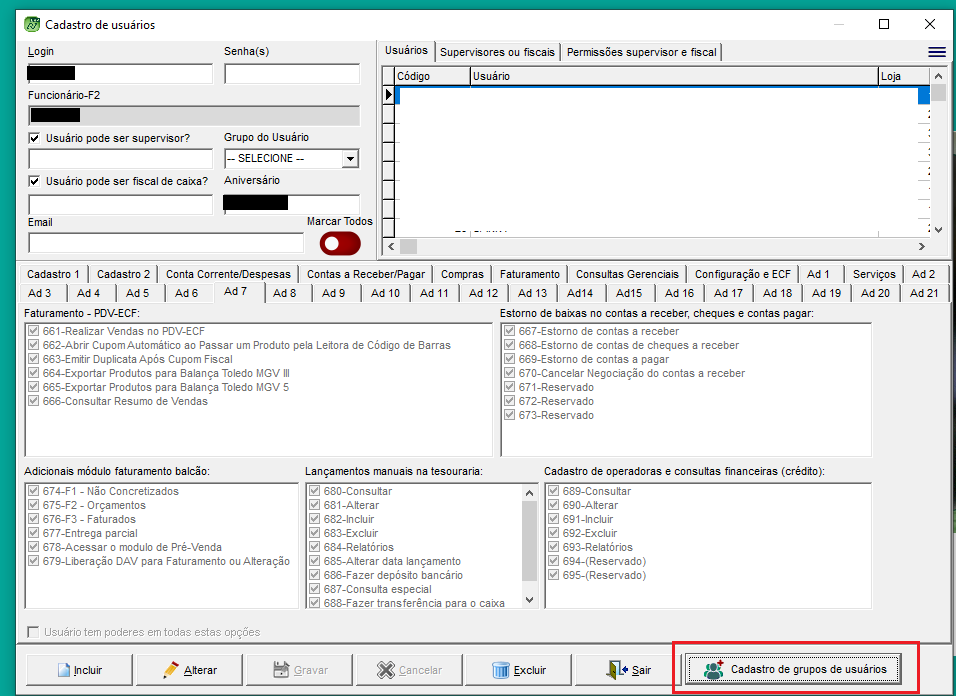This screenshot has height=696, width=956.
Task: Expand the Grupo do Usuário dropdown
Action: click(x=349, y=158)
